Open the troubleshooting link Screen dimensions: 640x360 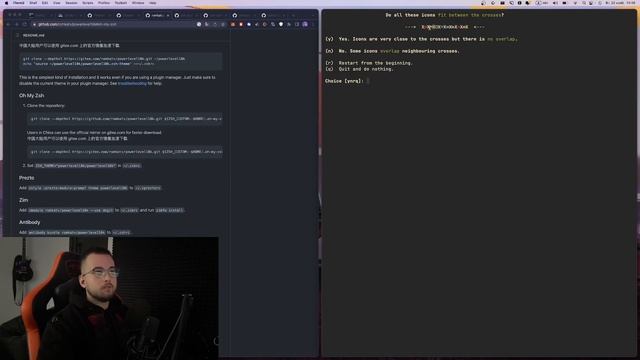tap(132, 84)
